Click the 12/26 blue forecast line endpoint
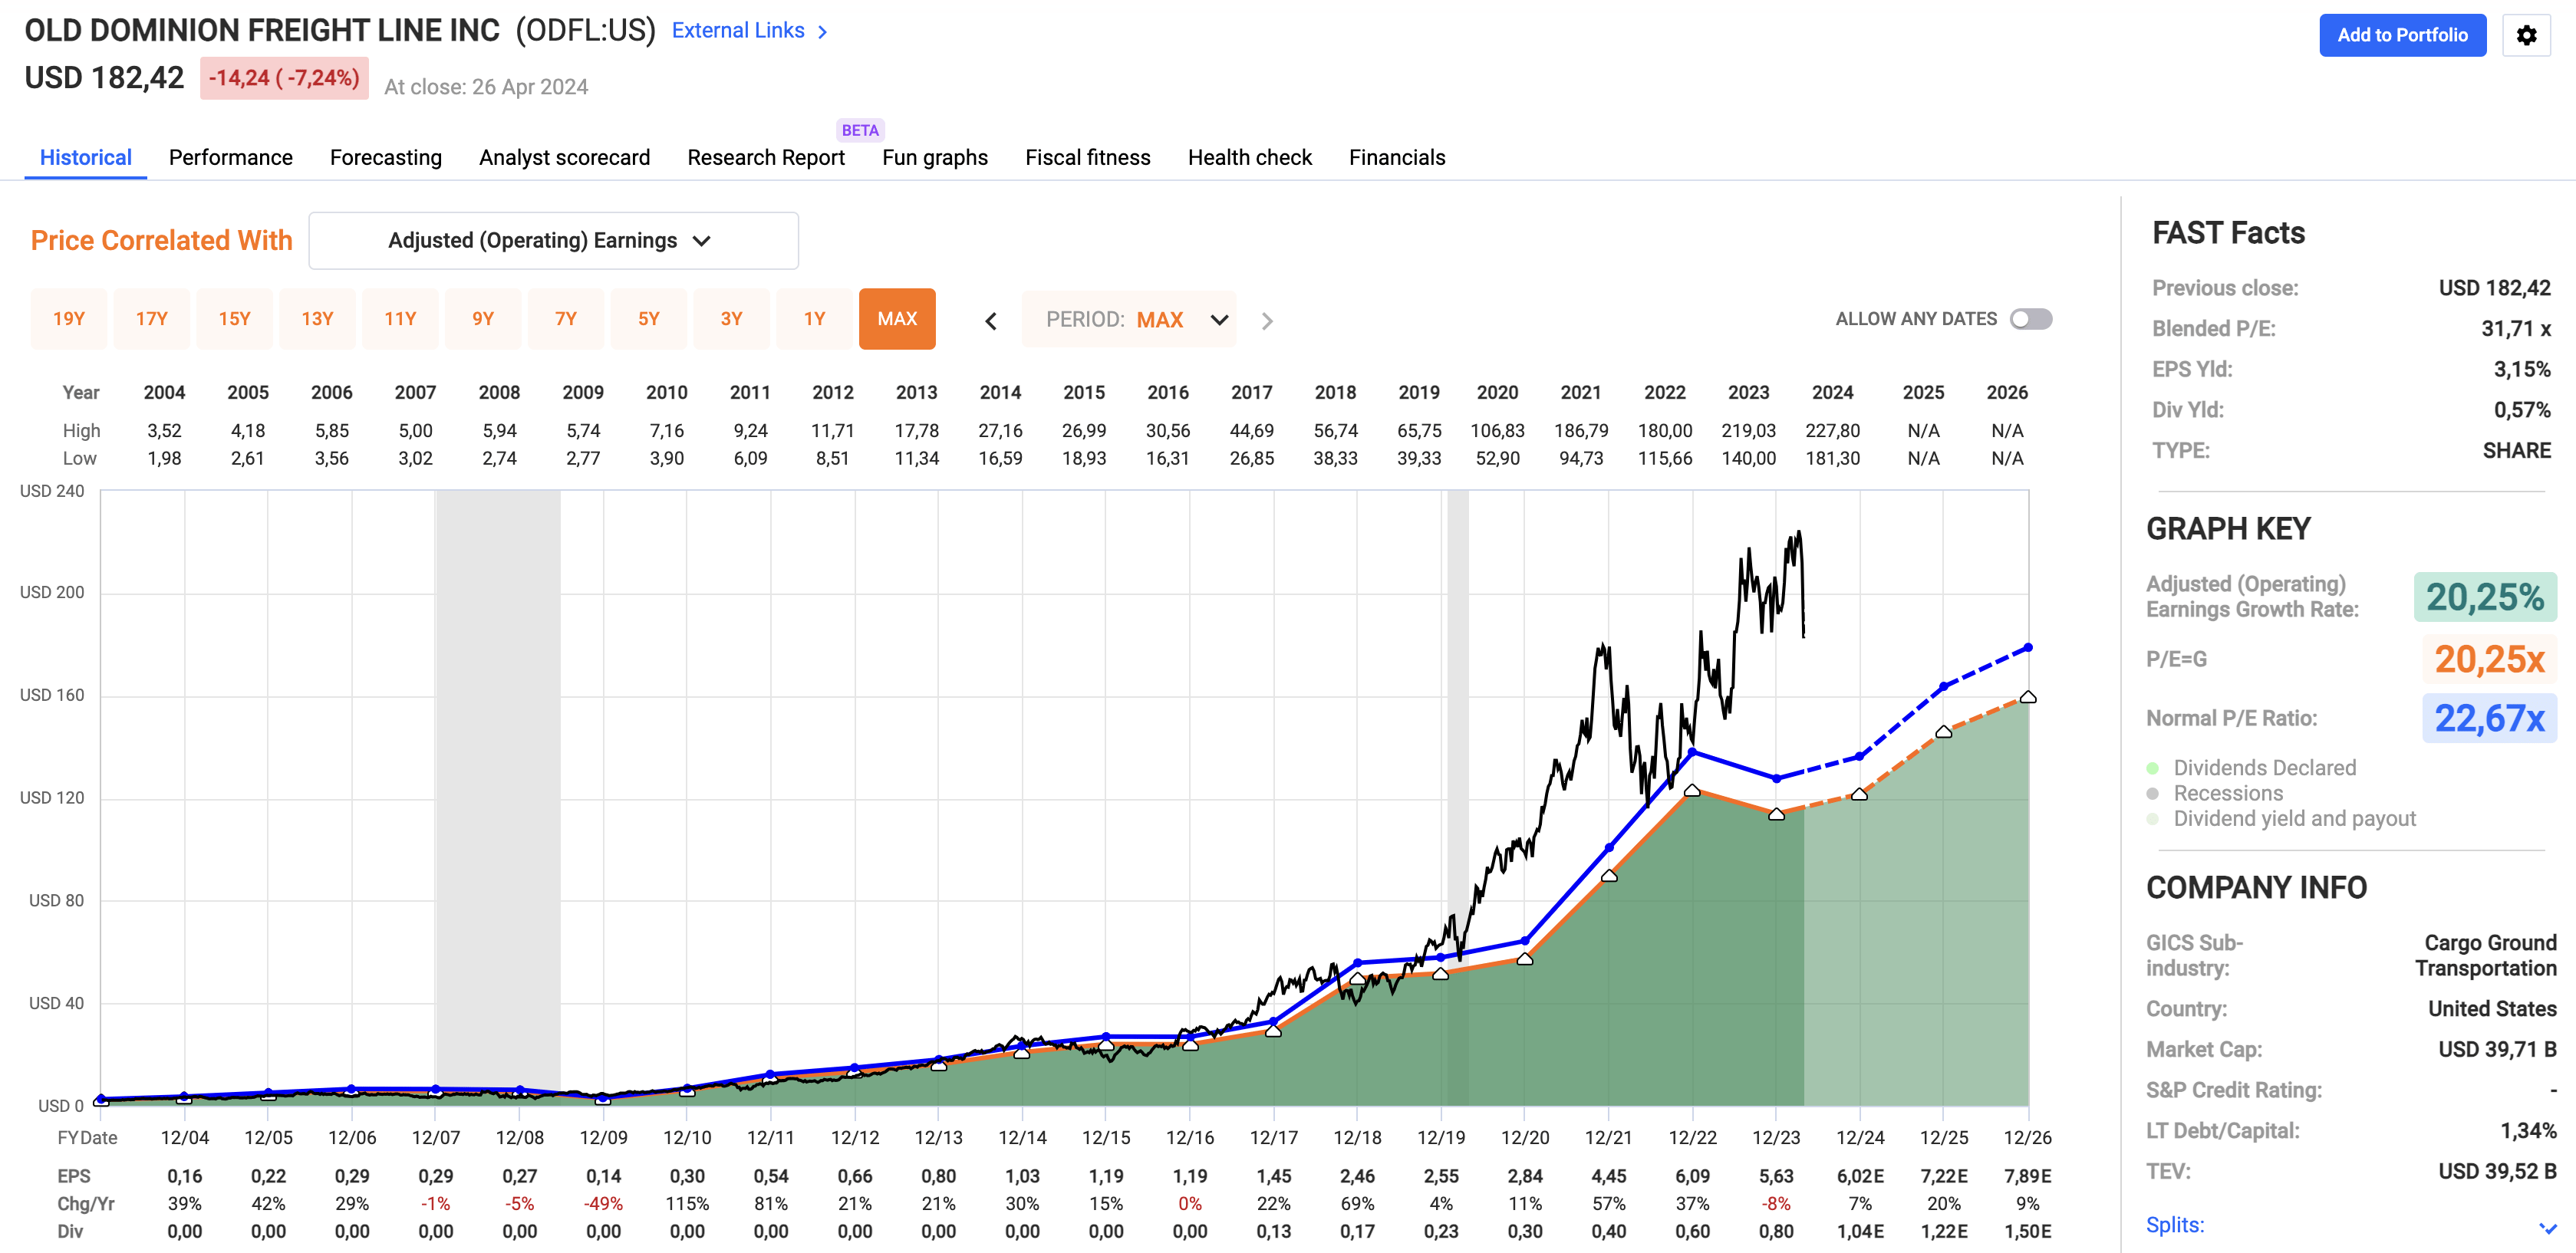The width and height of the screenshot is (2576, 1253). pyautogui.click(x=2028, y=648)
